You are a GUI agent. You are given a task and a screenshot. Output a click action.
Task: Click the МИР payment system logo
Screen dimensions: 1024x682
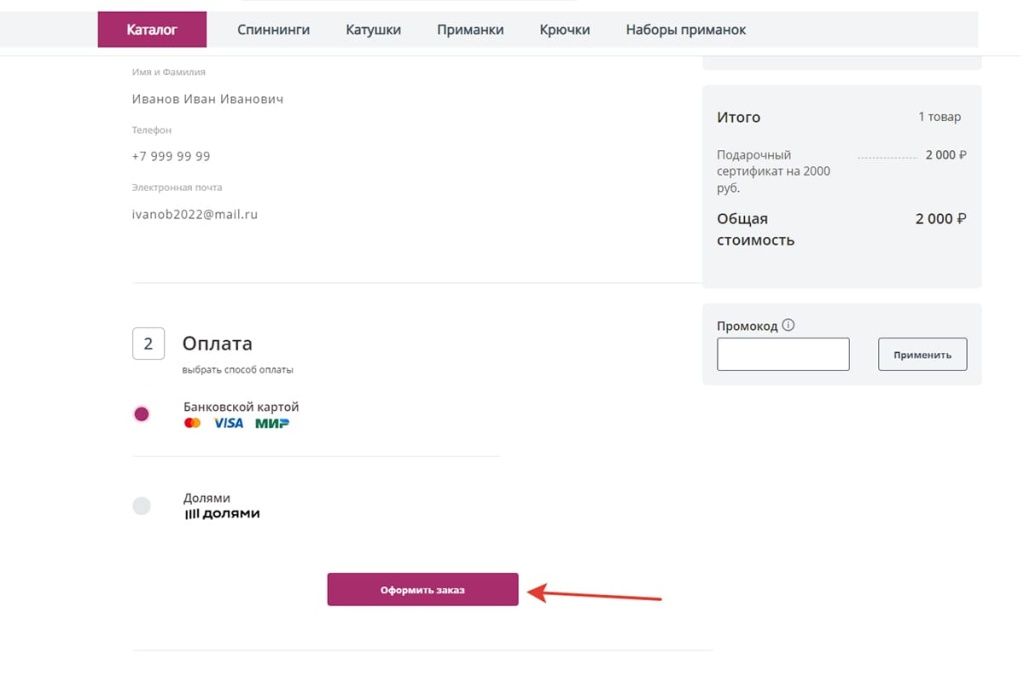pyautogui.click(x=272, y=423)
